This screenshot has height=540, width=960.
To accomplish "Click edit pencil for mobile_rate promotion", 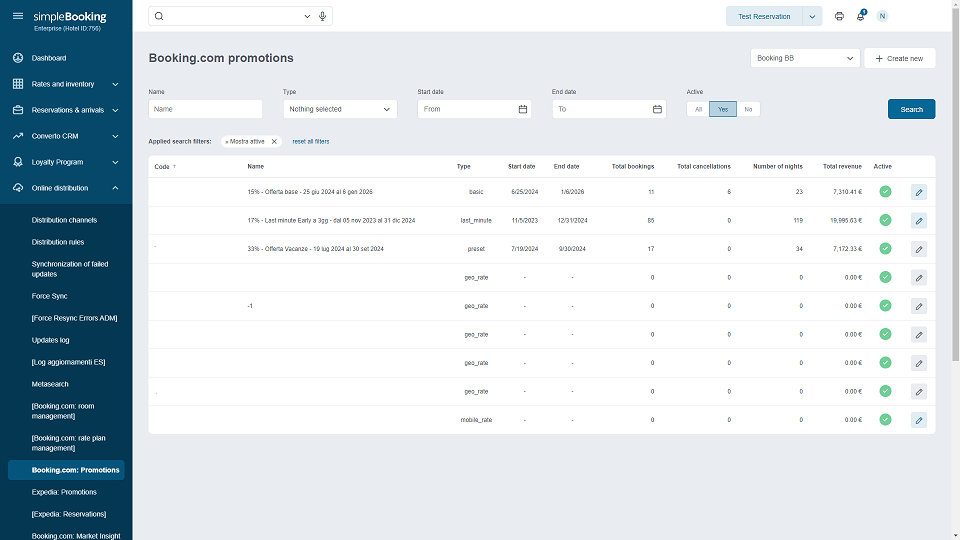I will (919, 420).
